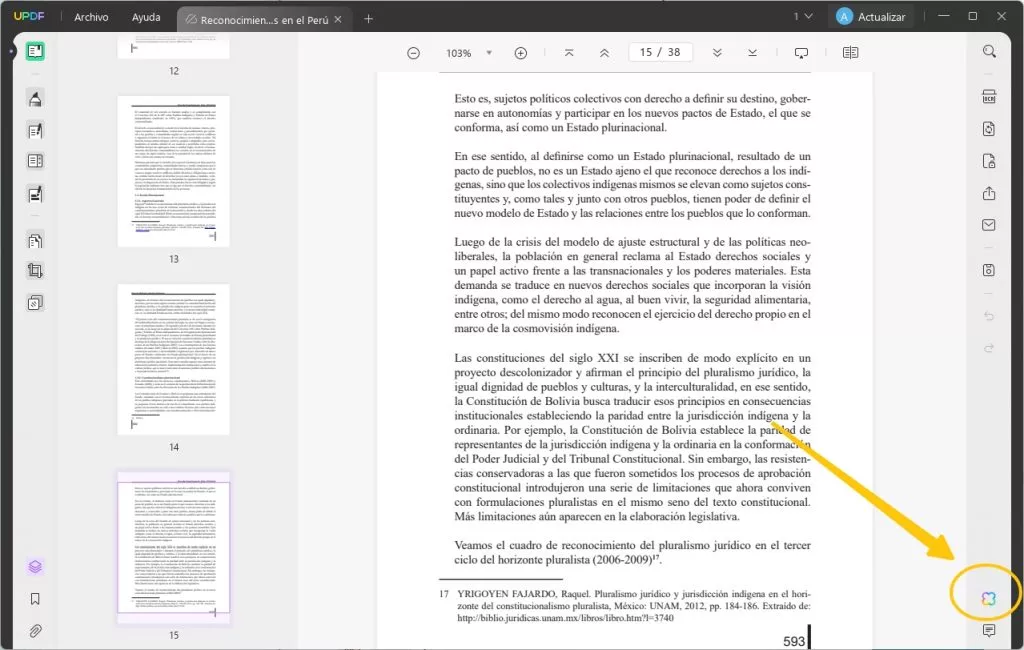Viewport: 1024px width, 650px height.
Task: Open the Crop Pages tool
Action: [x=35, y=270]
